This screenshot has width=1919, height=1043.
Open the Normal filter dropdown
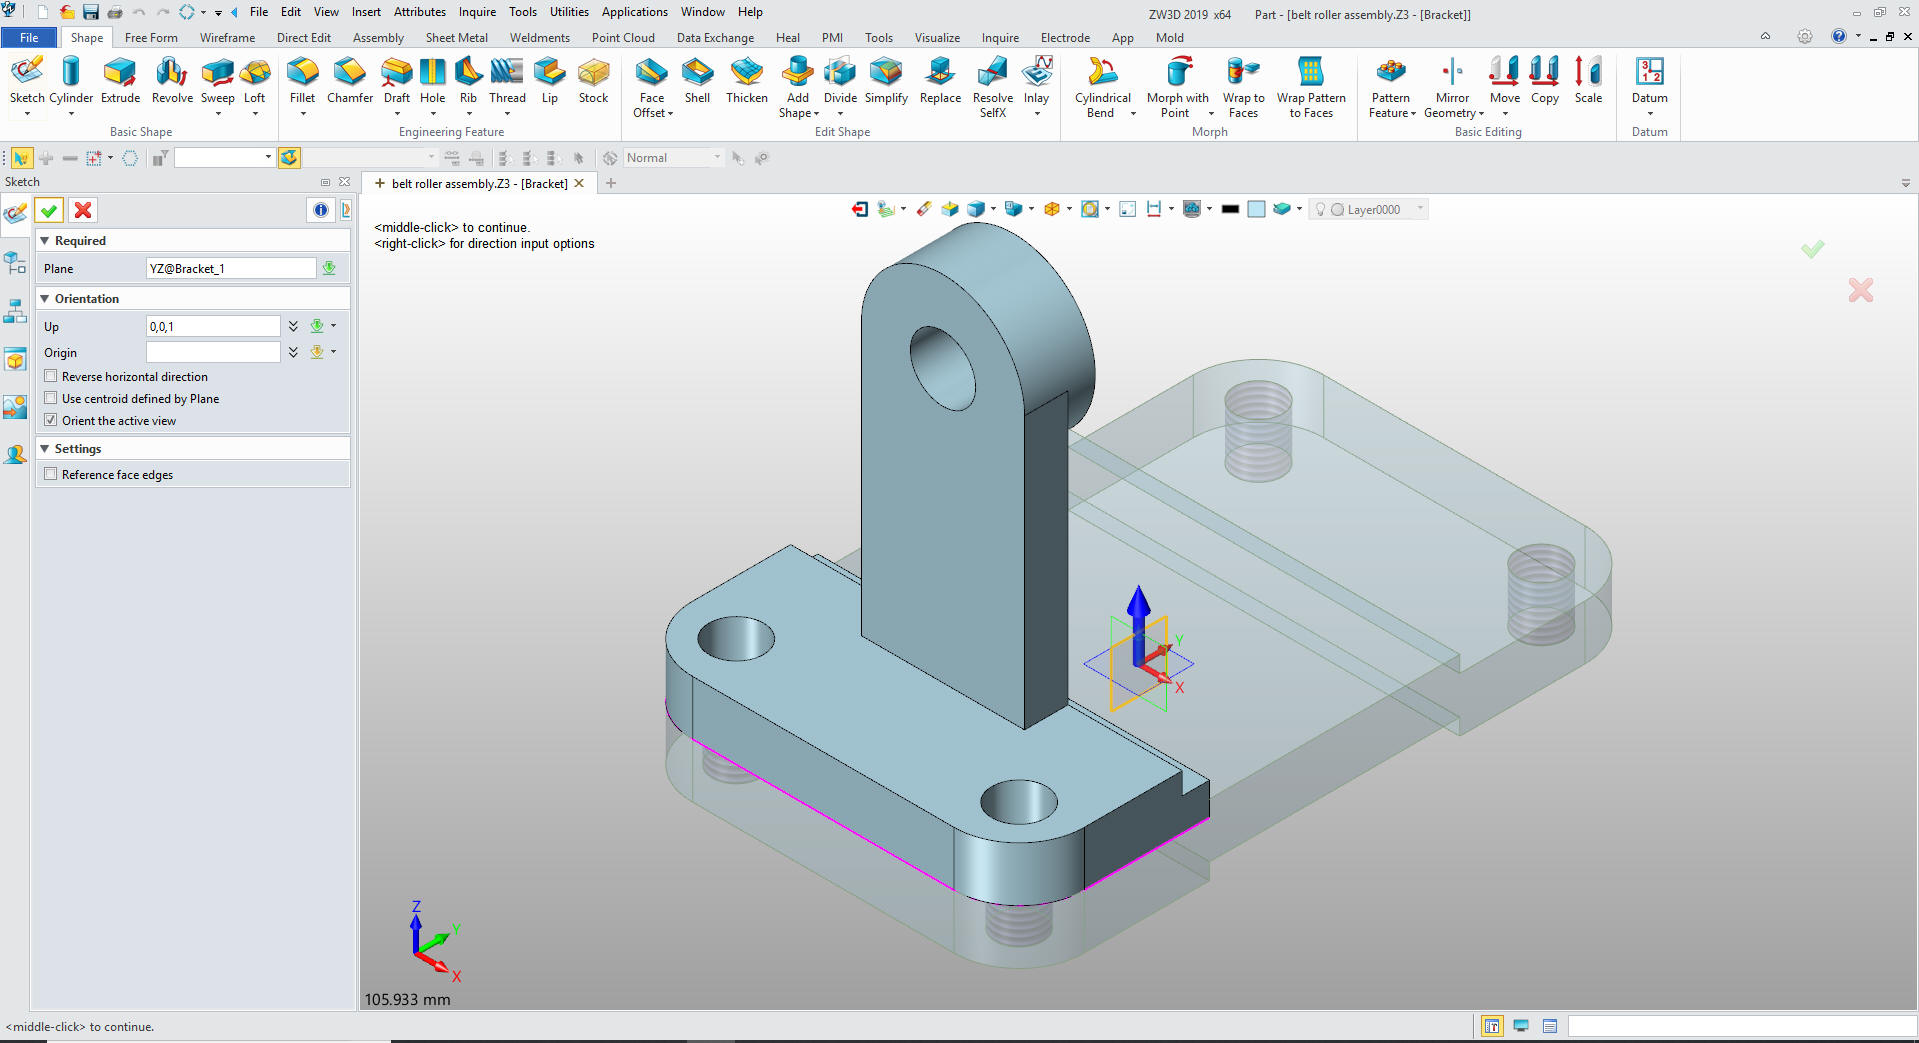pos(716,158)
